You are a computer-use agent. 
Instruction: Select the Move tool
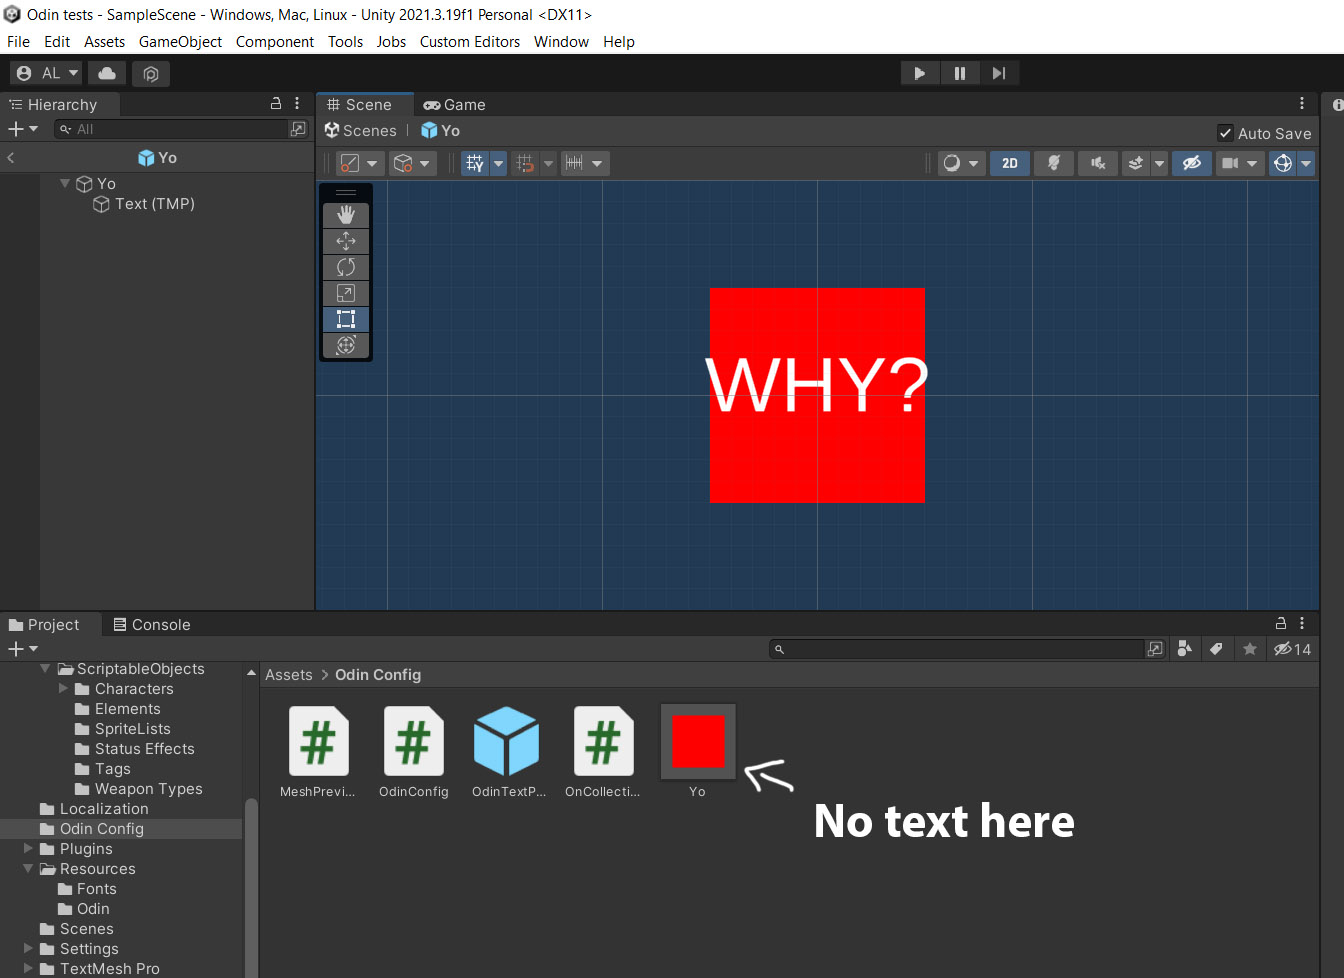click(x=345, y=241)
